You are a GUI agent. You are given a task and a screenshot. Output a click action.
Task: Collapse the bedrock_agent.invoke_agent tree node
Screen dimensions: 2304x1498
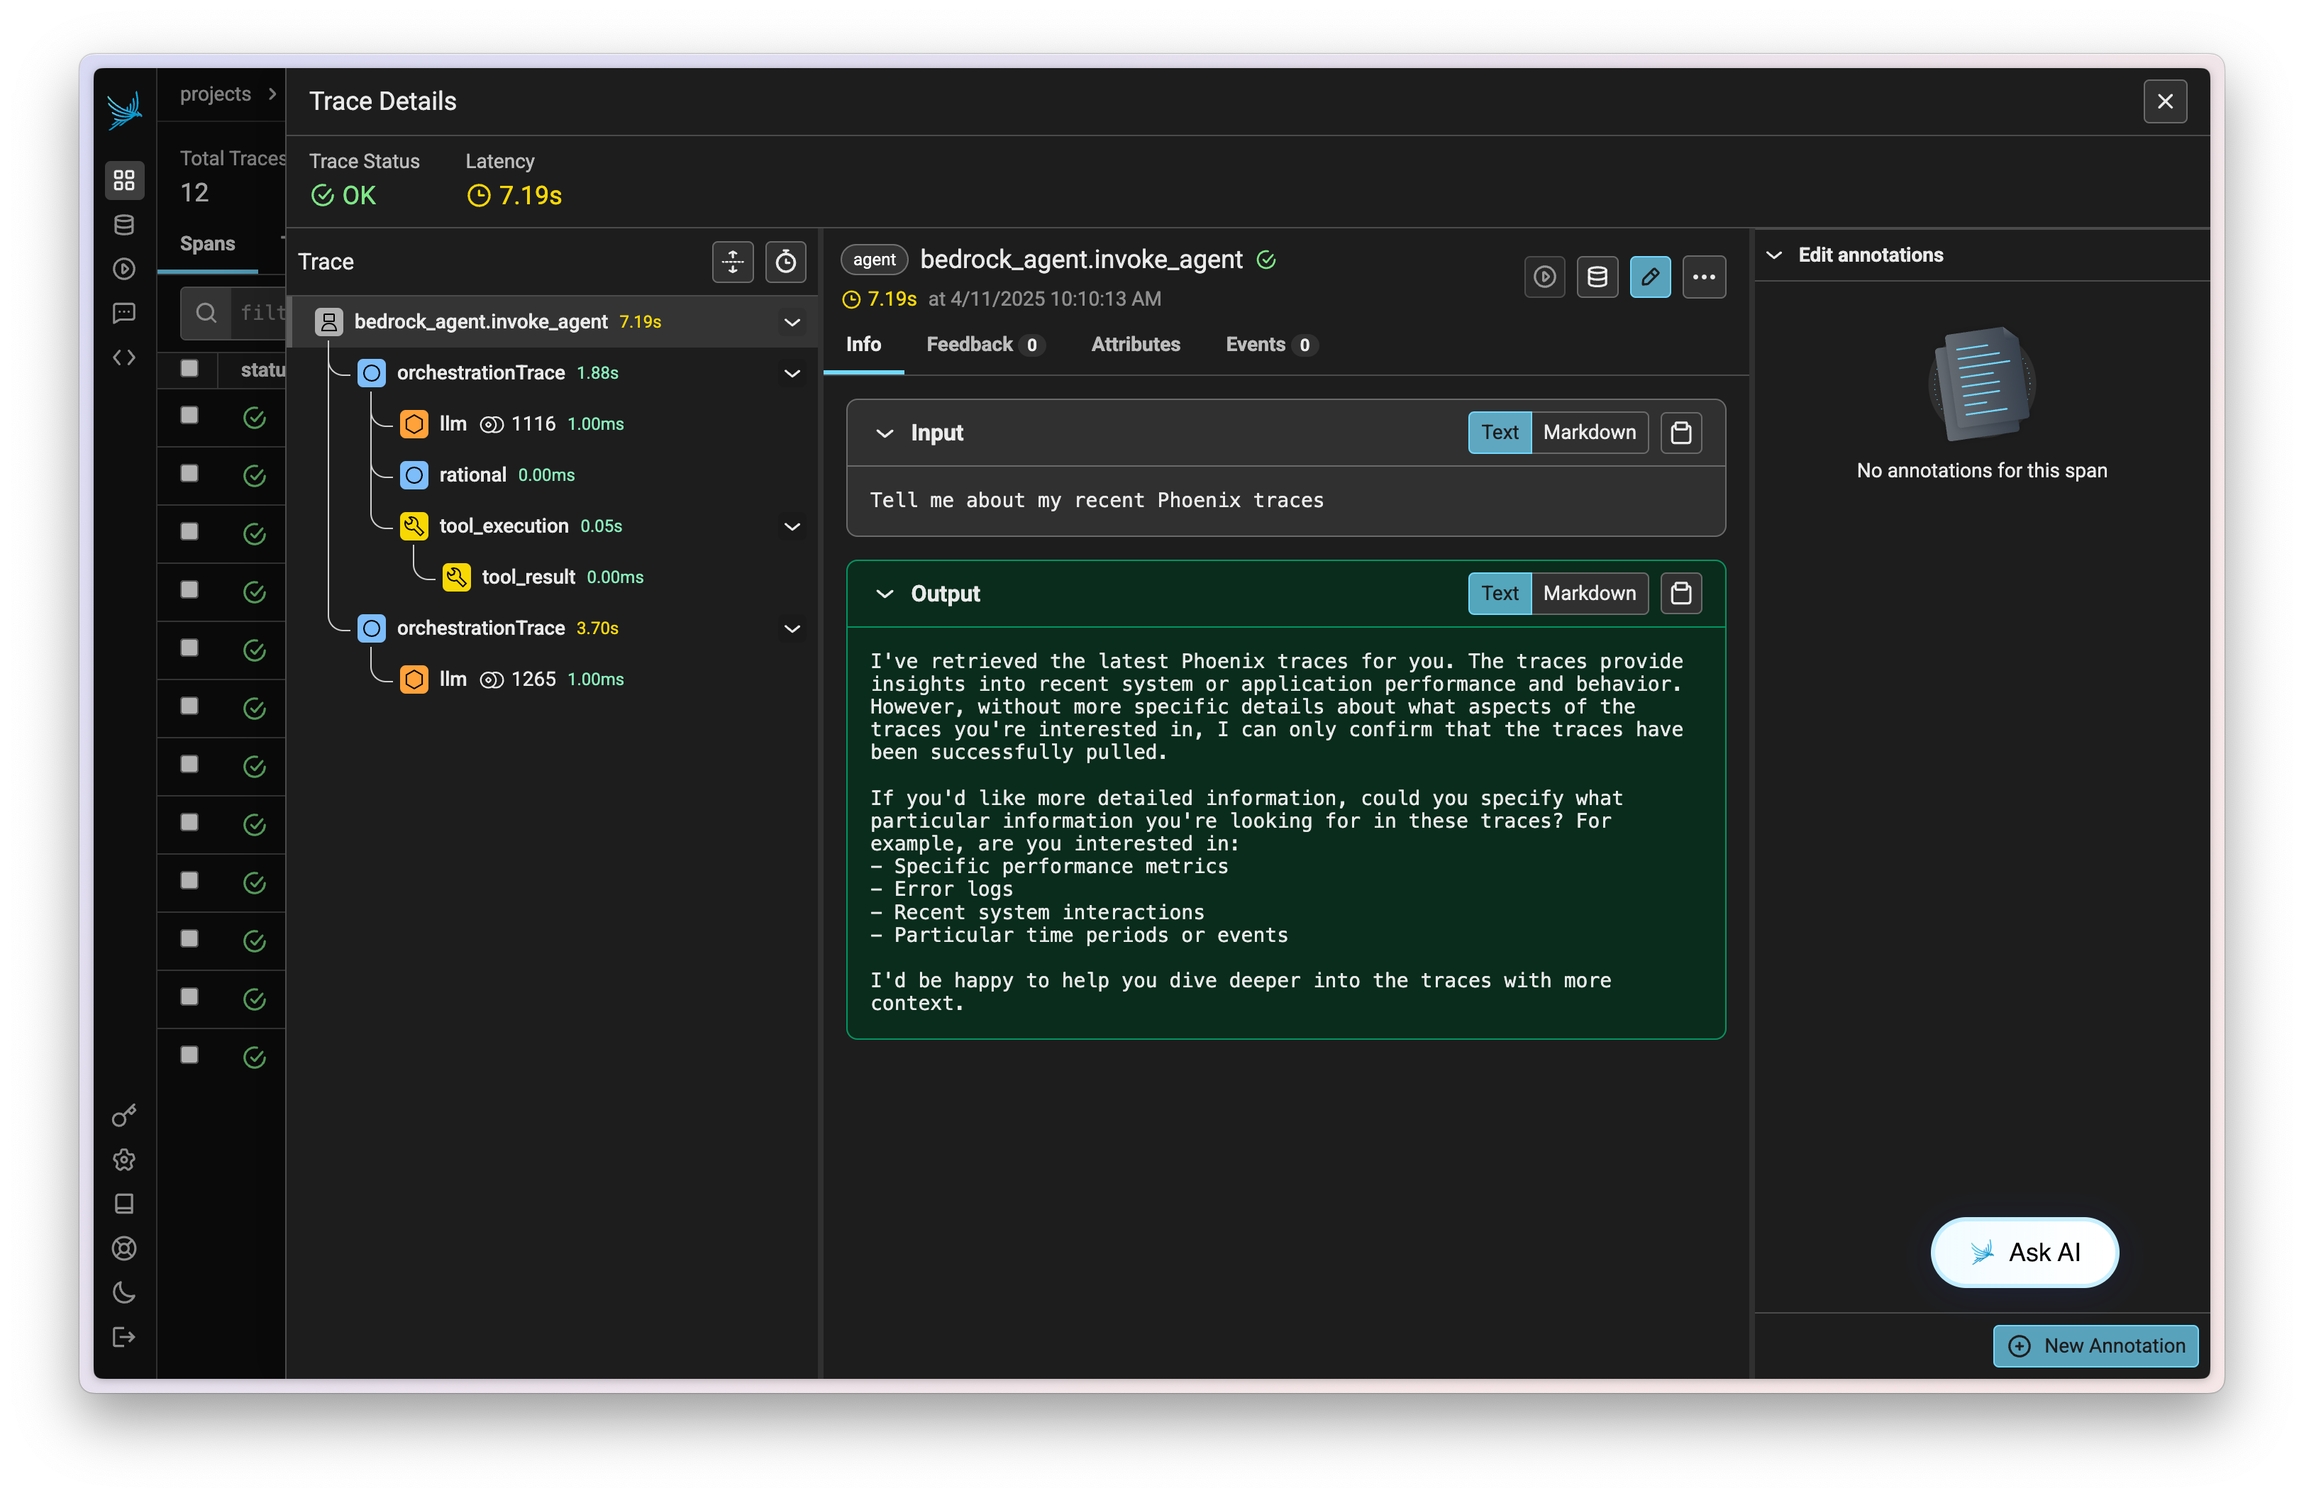(x=792, y=322)
